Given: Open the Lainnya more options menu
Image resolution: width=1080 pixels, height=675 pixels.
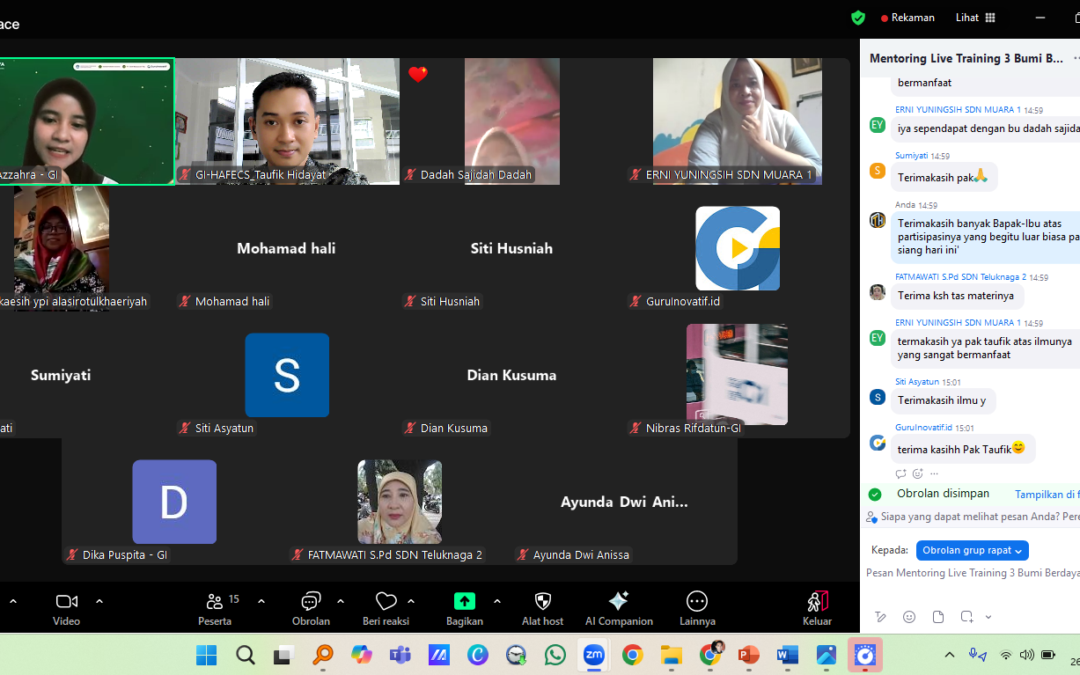Looking at the screenshot, I should (x=697, y=609).
